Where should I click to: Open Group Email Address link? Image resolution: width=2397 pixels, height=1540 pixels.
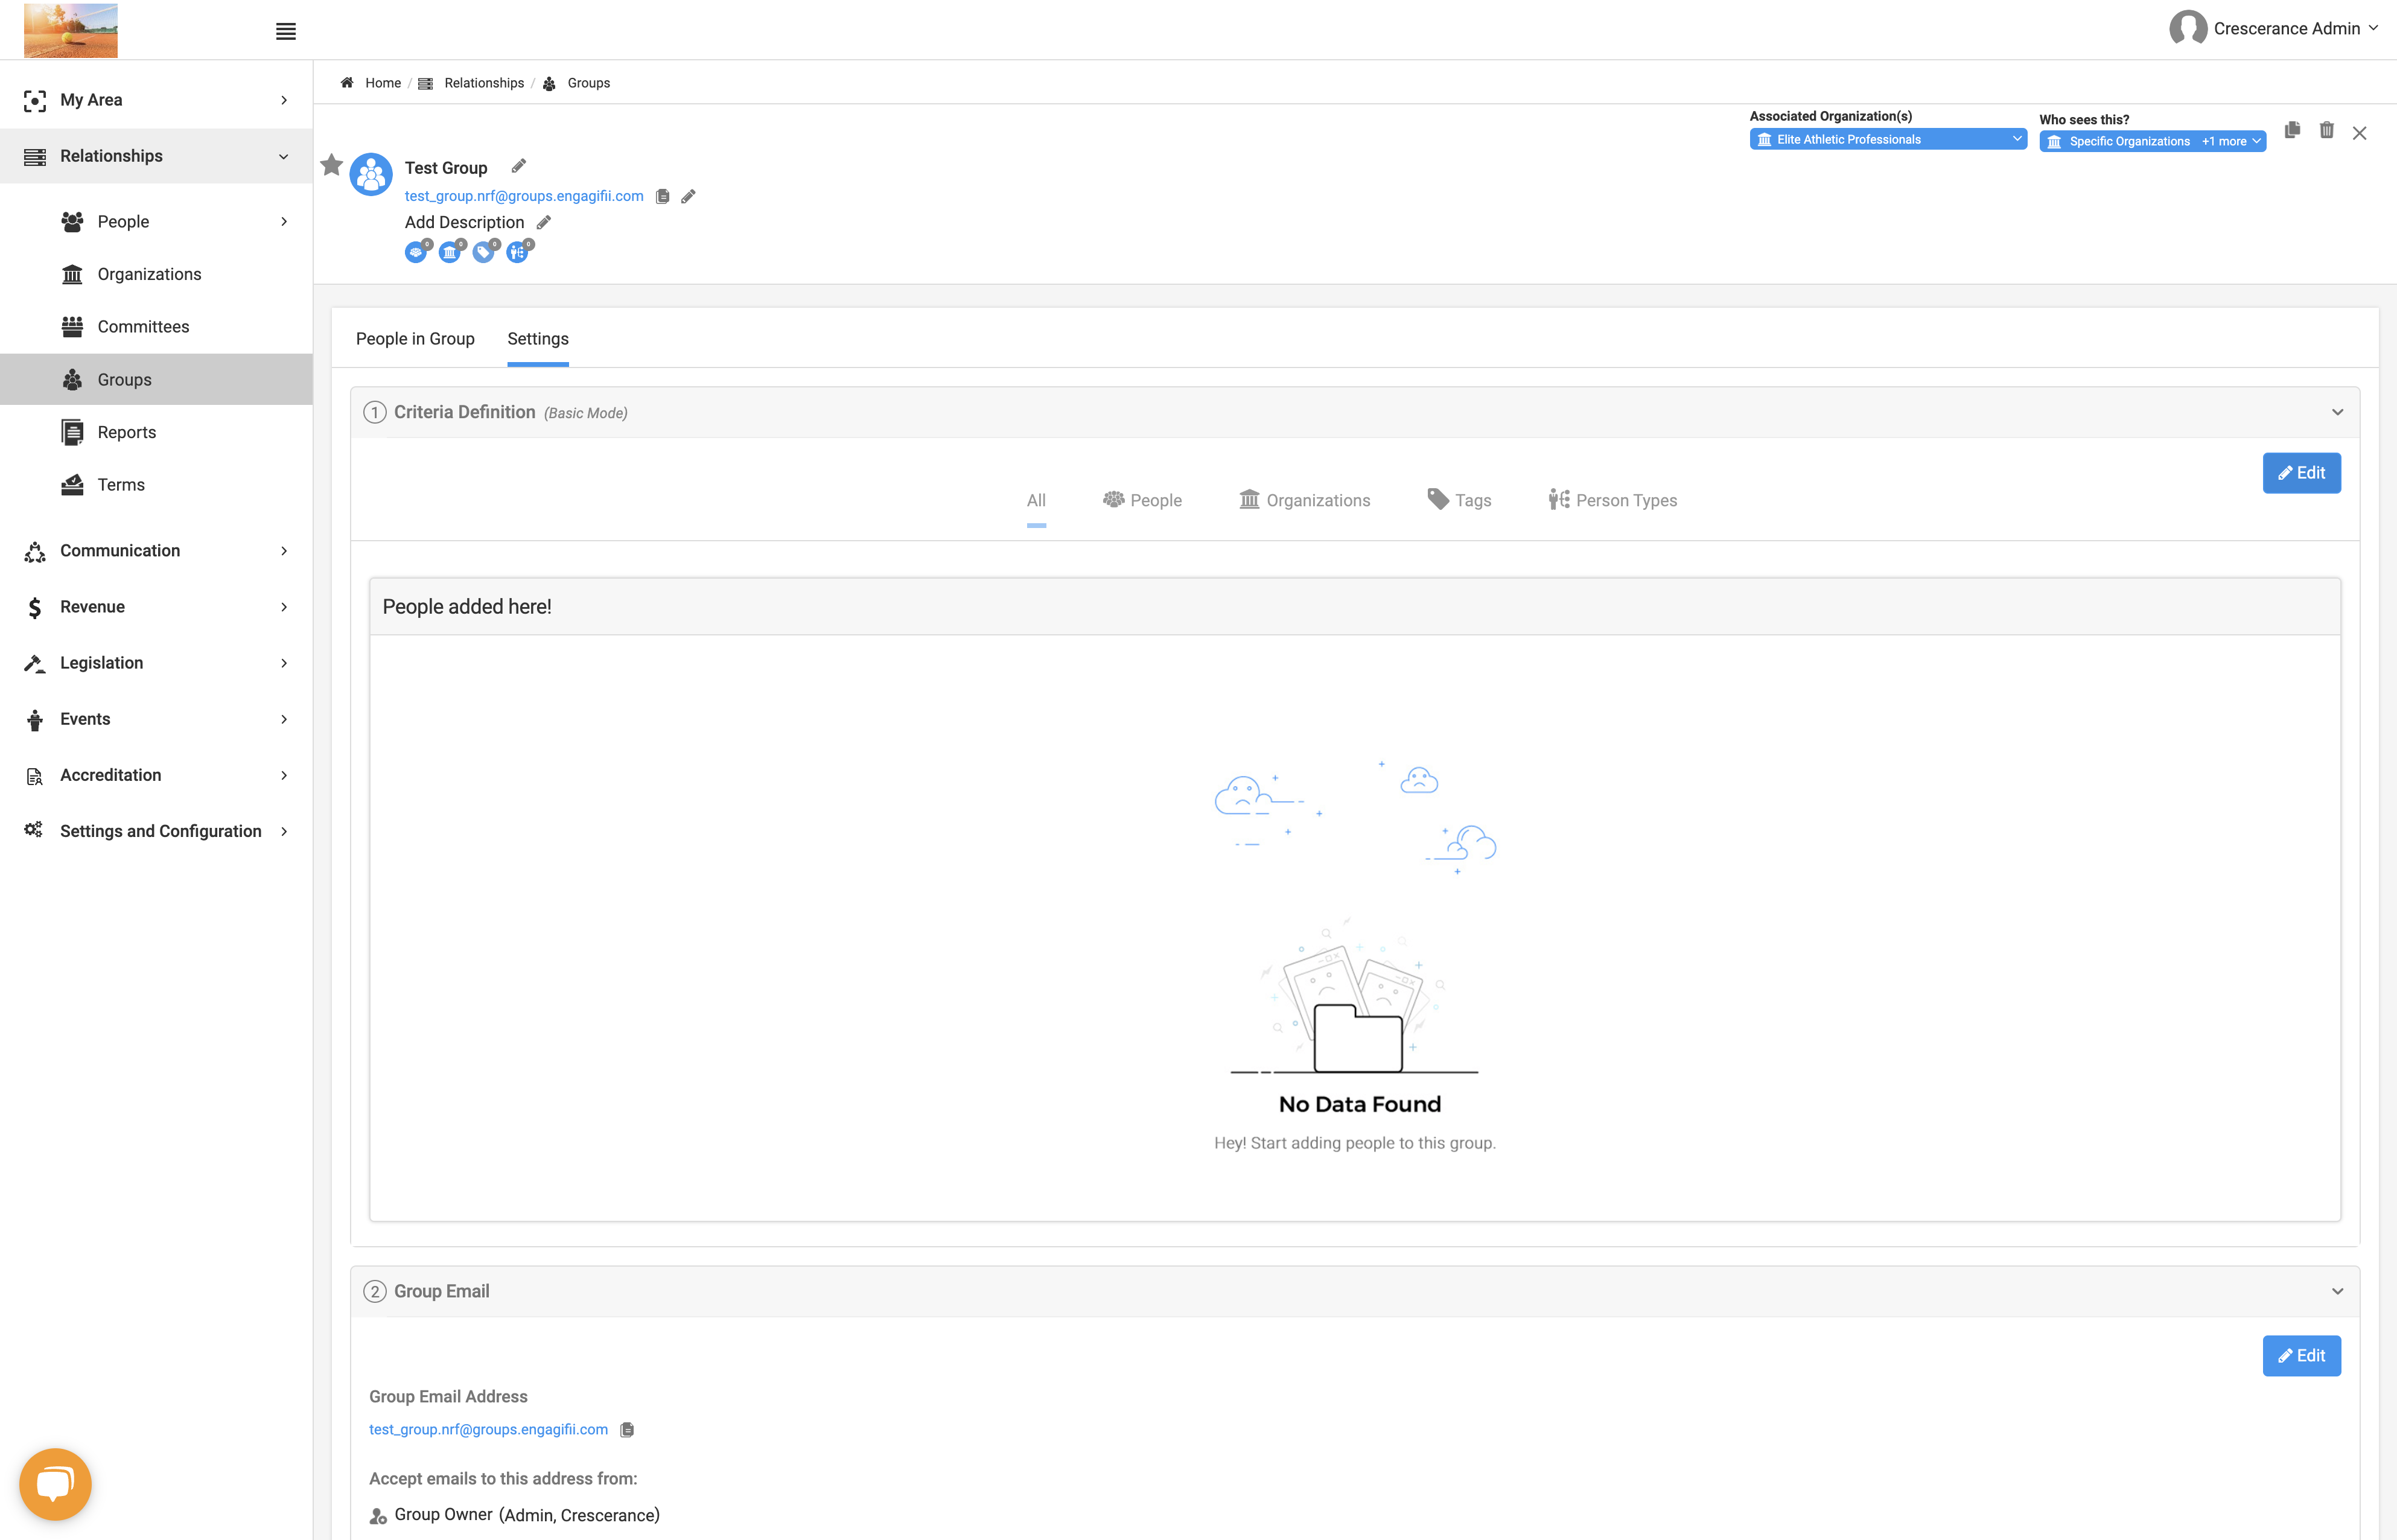[x=488, y=1429]
